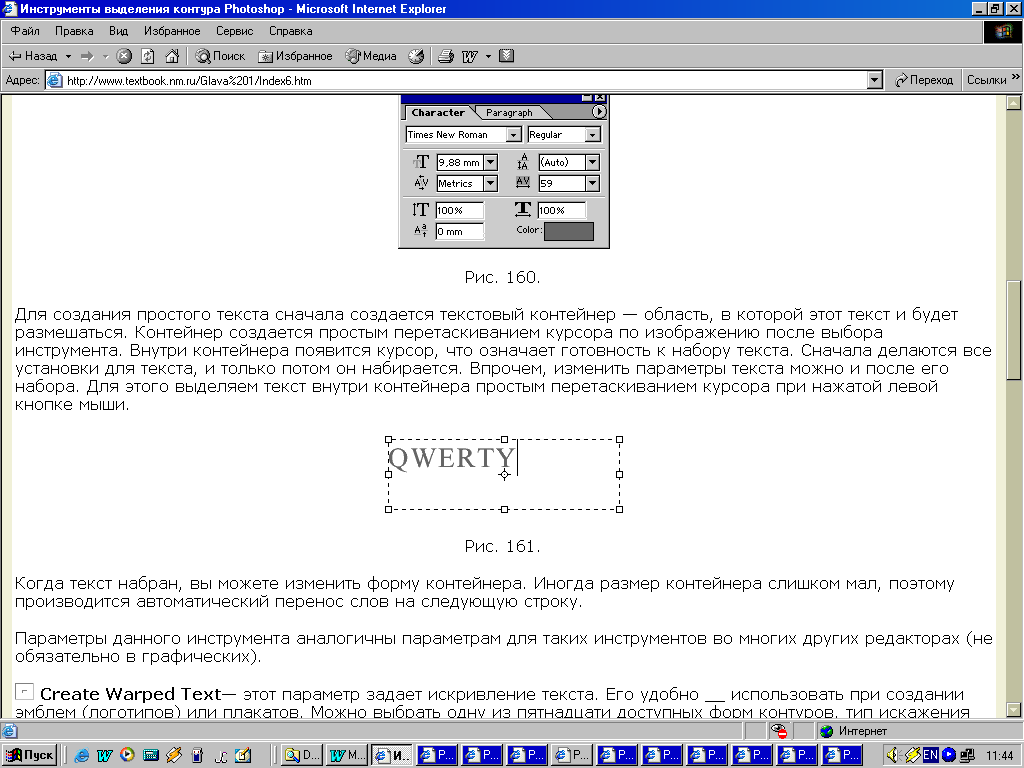Click the EN language indicator
This screenshot has width=1024, height=768.
pyautogui.click(x=931, y=756)
